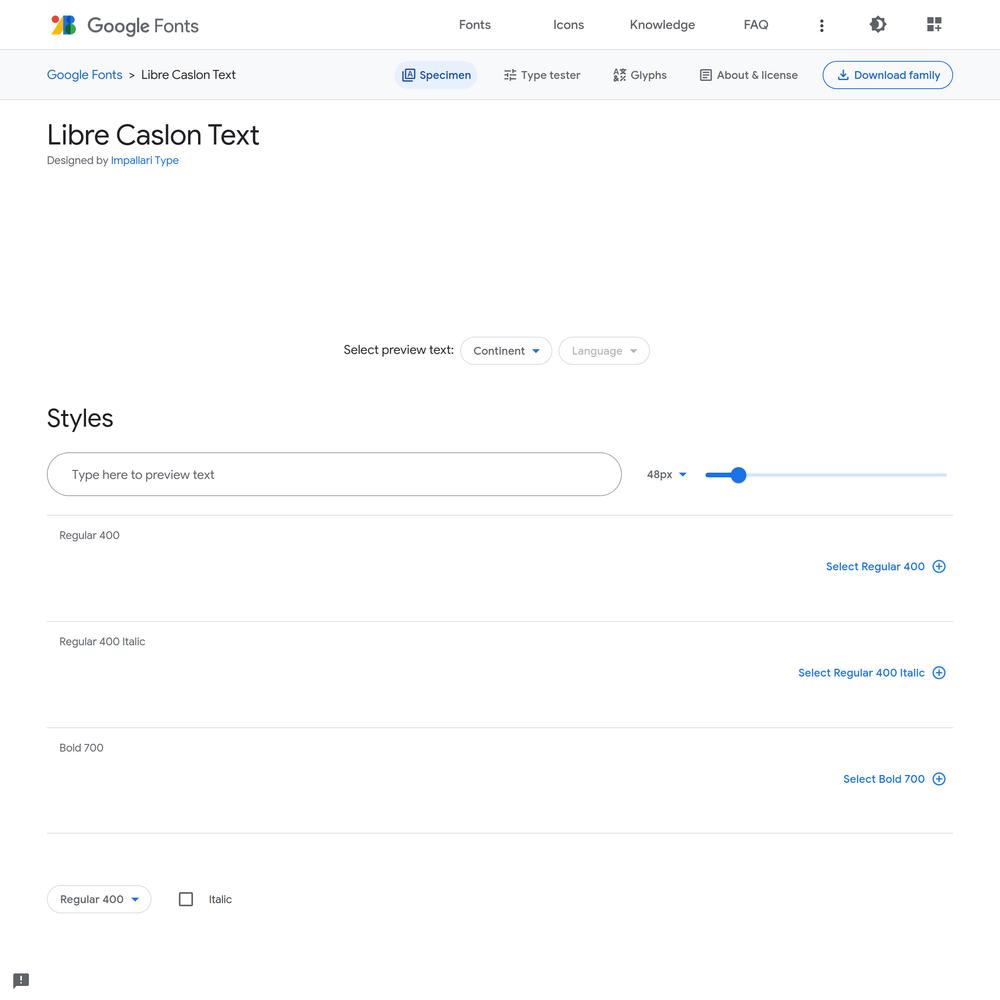Toggle the dark theme brightness icon
The width and height of the screenshot is (1000, 1000).
pos(878,24)
